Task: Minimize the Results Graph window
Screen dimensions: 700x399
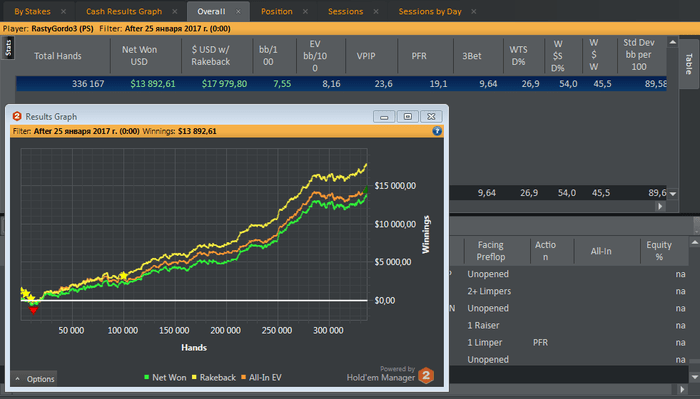Action: click(x=384, y=116)
